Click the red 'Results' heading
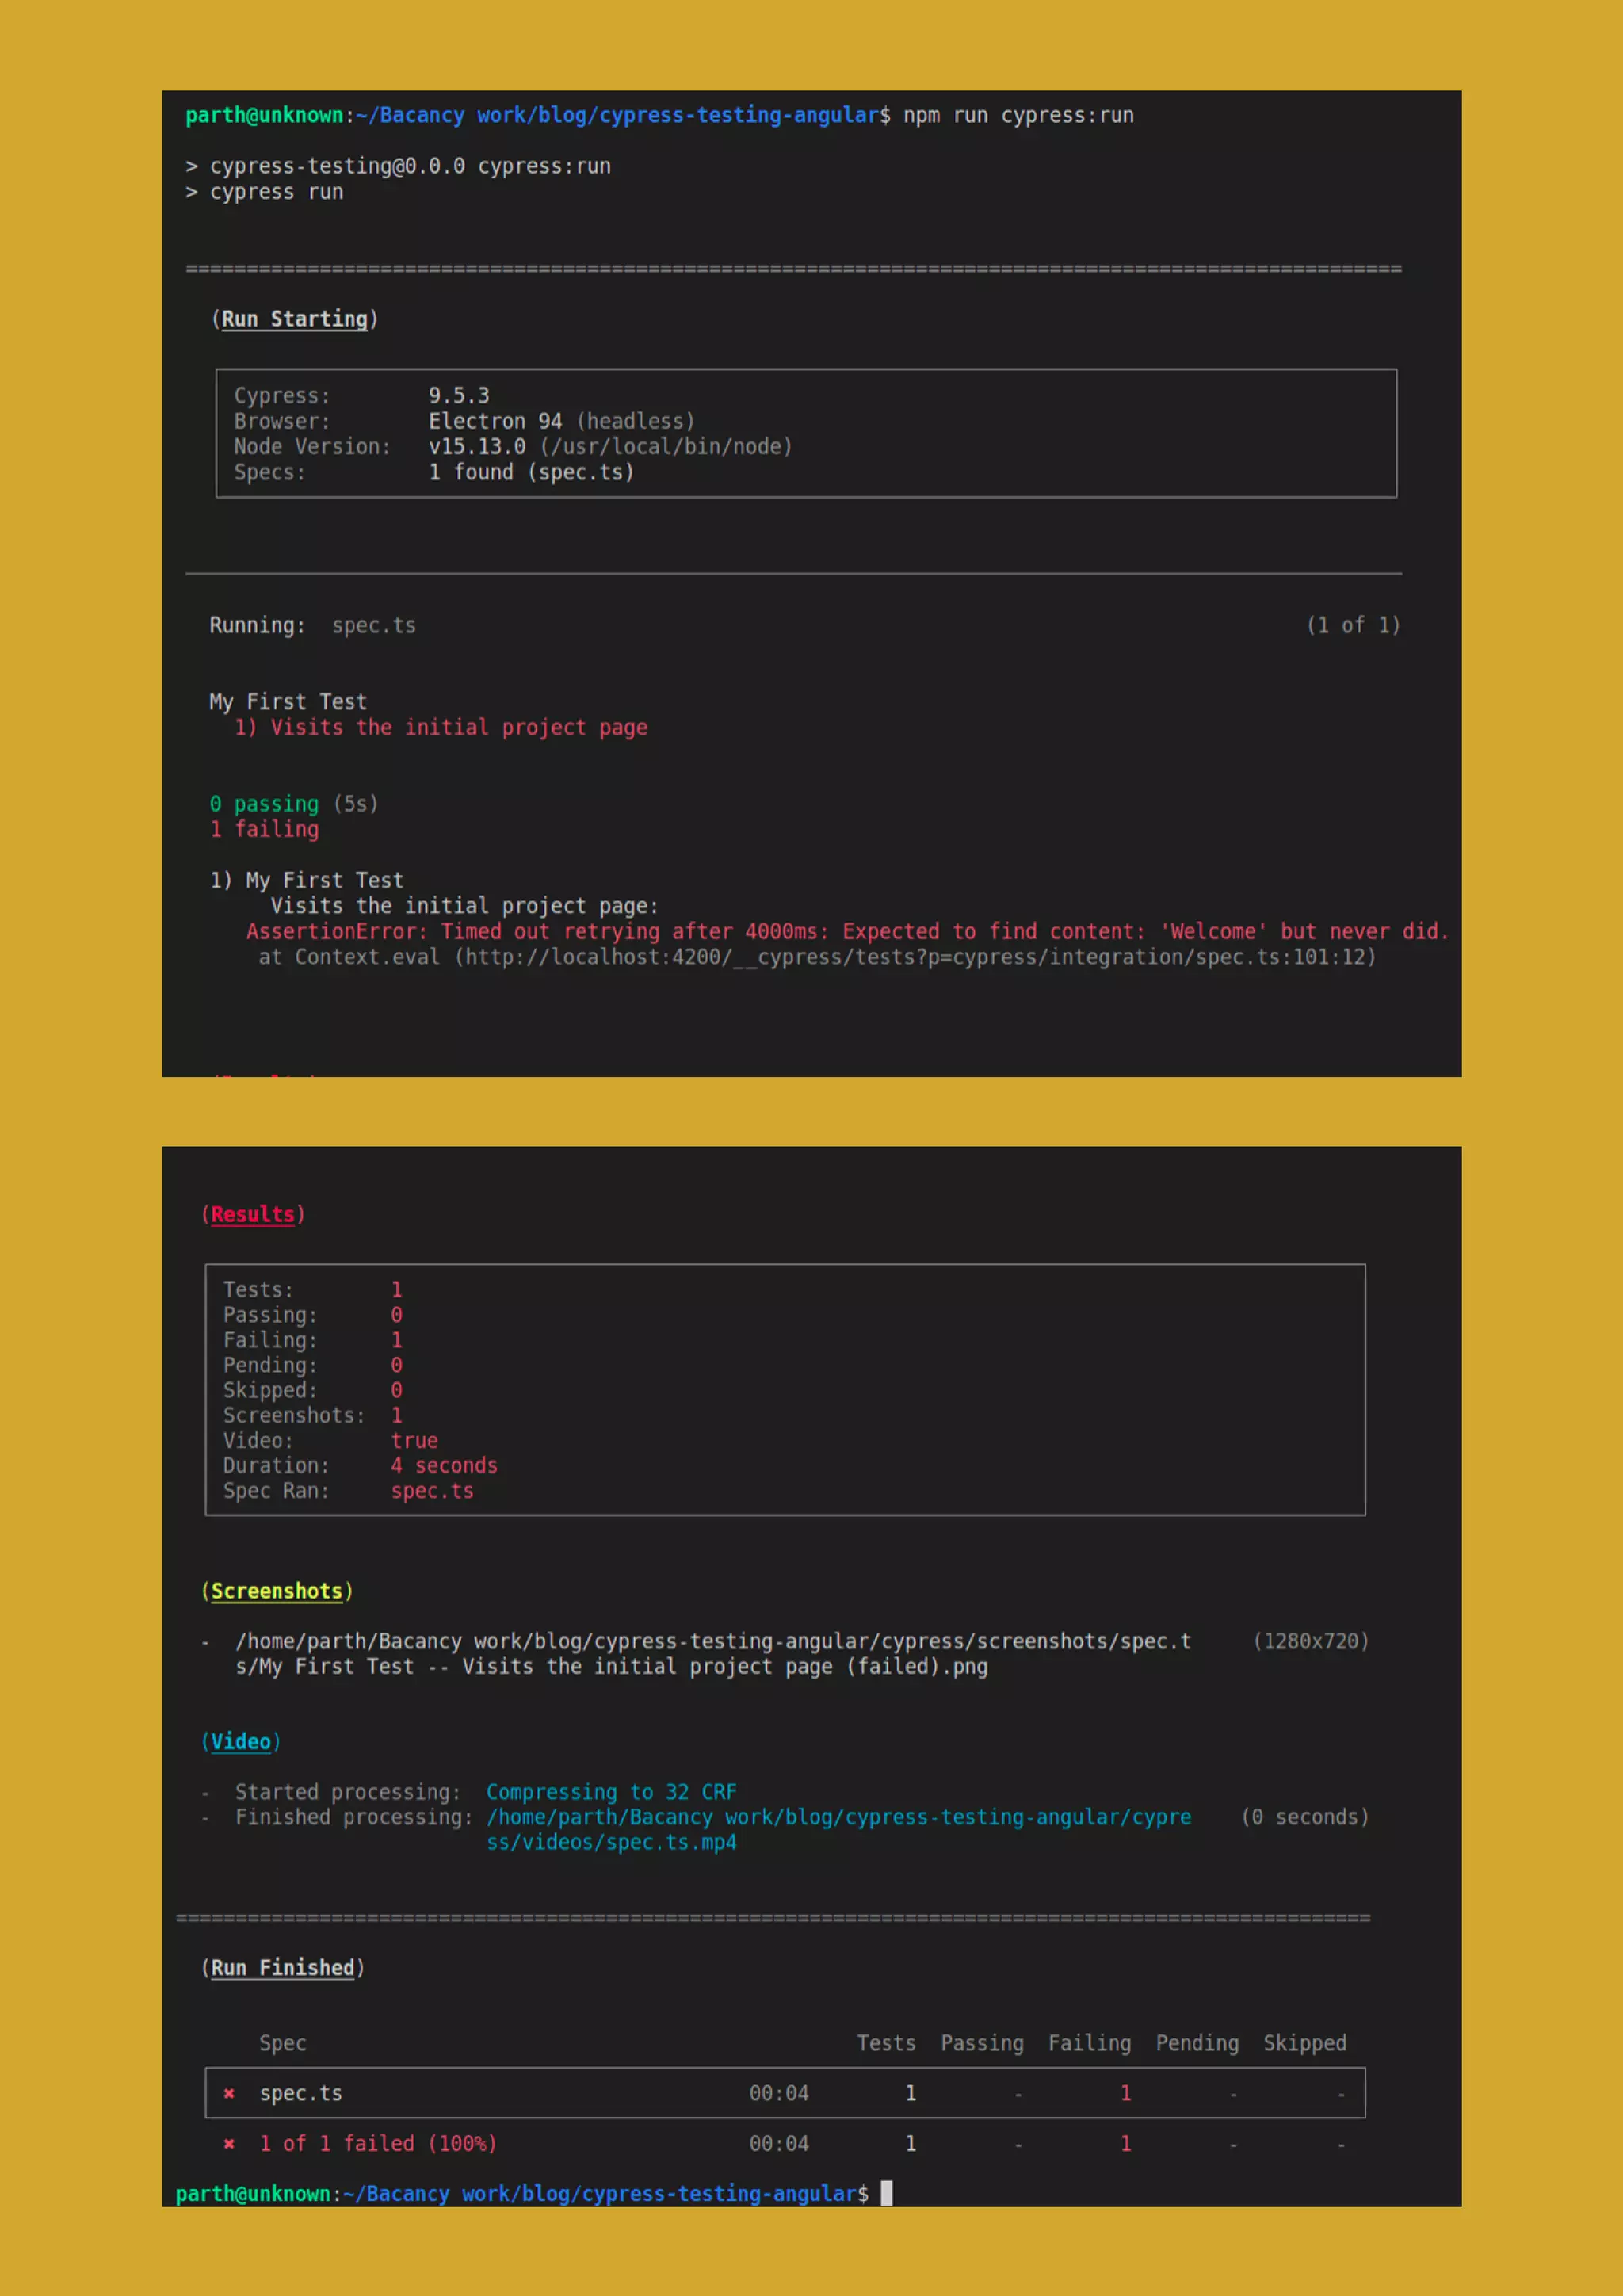Viewport: 1623px width, 2296px height. coord(252,1214)
